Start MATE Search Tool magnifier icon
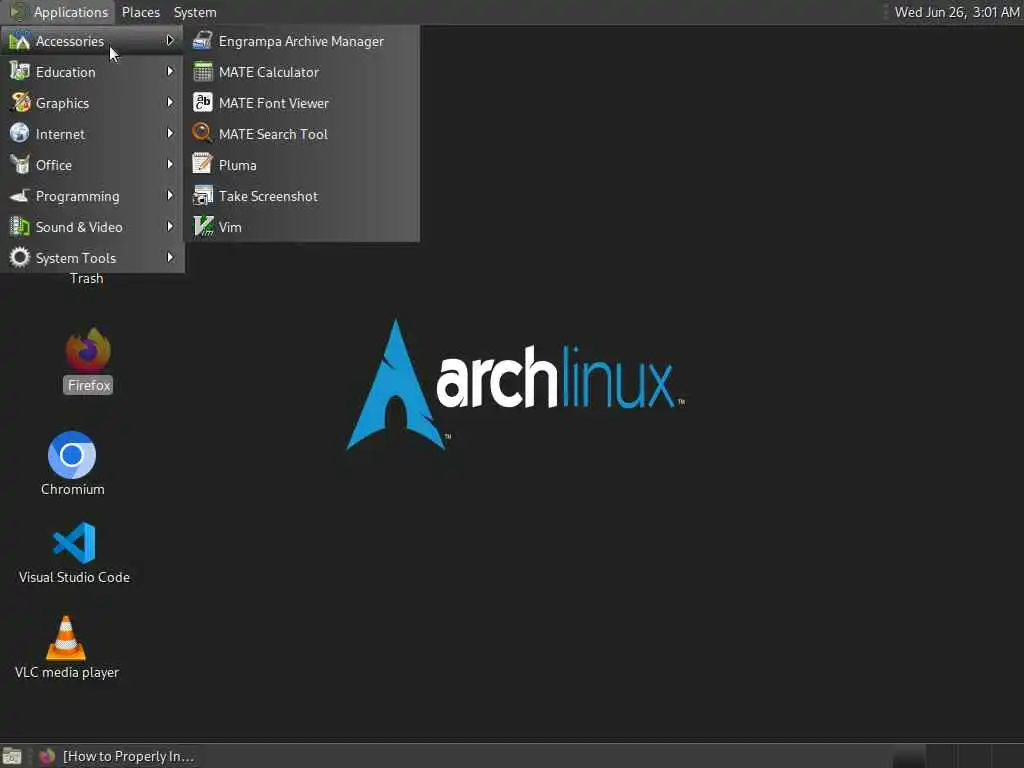This screenshot has height=768, width=1024. pyautogui.click(x=202, y=133)
